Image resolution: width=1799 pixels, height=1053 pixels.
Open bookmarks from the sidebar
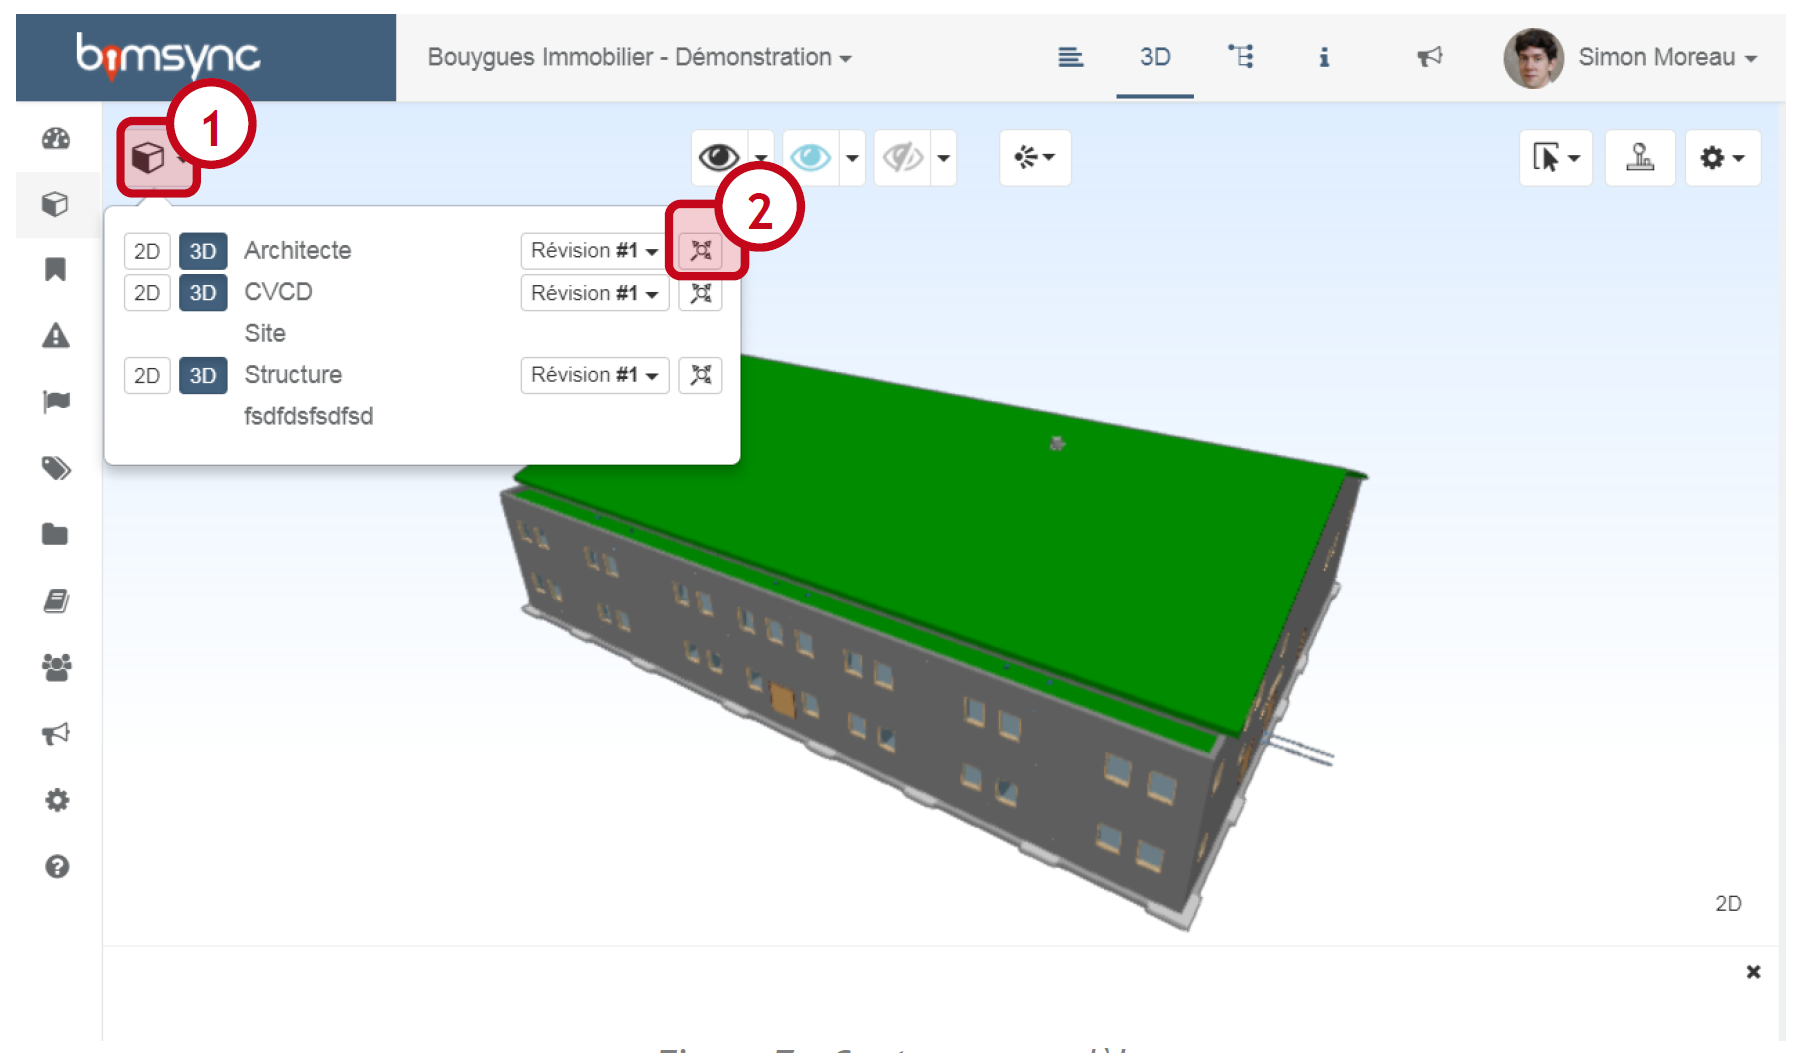point(56,269)
